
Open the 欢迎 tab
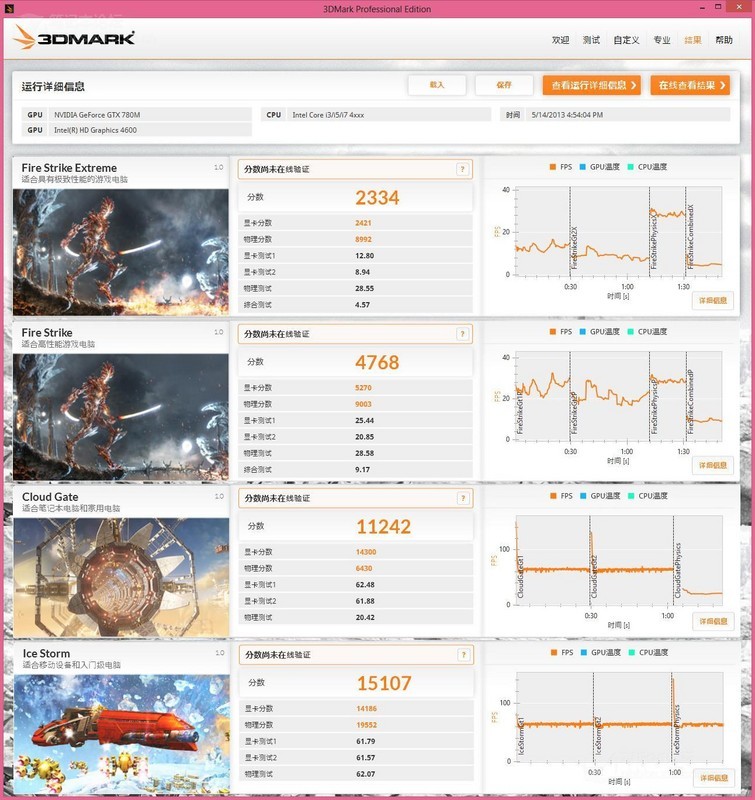(560, 40)
